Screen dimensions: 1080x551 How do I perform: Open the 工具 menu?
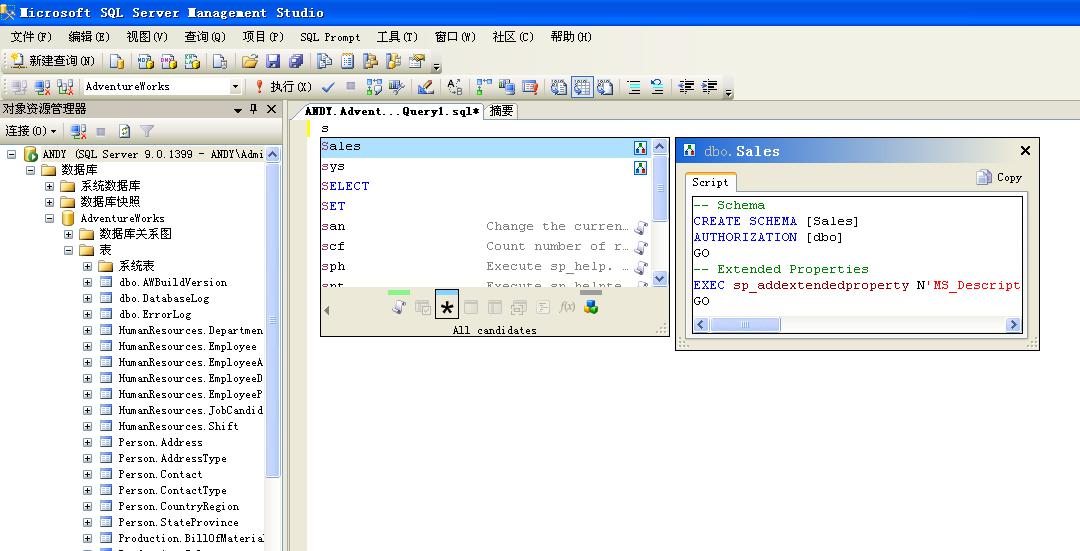[x=397, y=37]
